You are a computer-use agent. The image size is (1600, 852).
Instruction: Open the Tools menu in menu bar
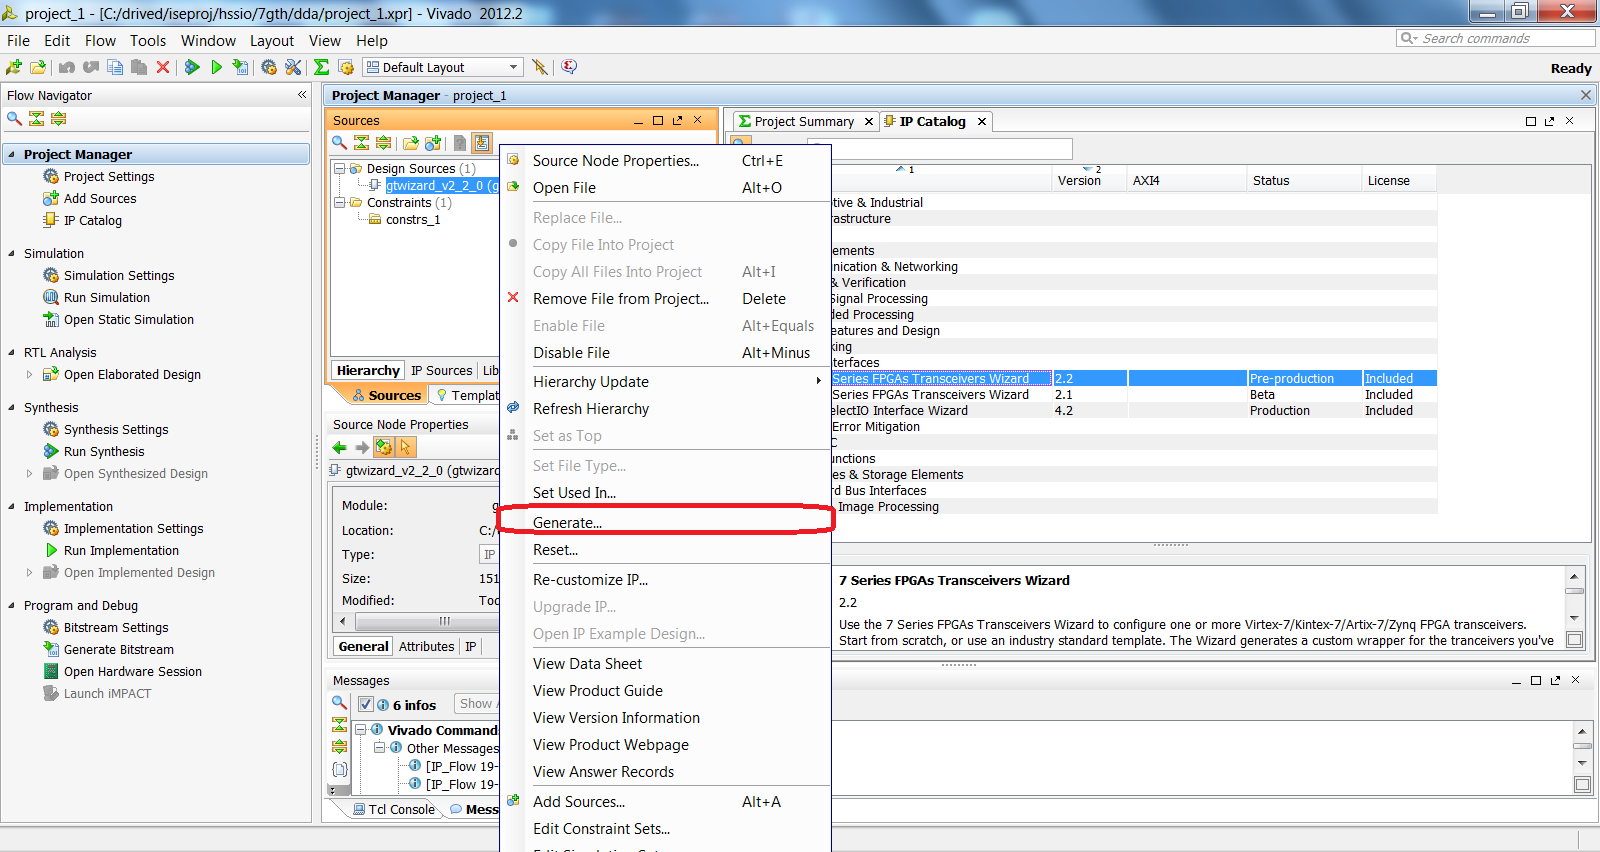pyautogui.click(x=148, y=41)
